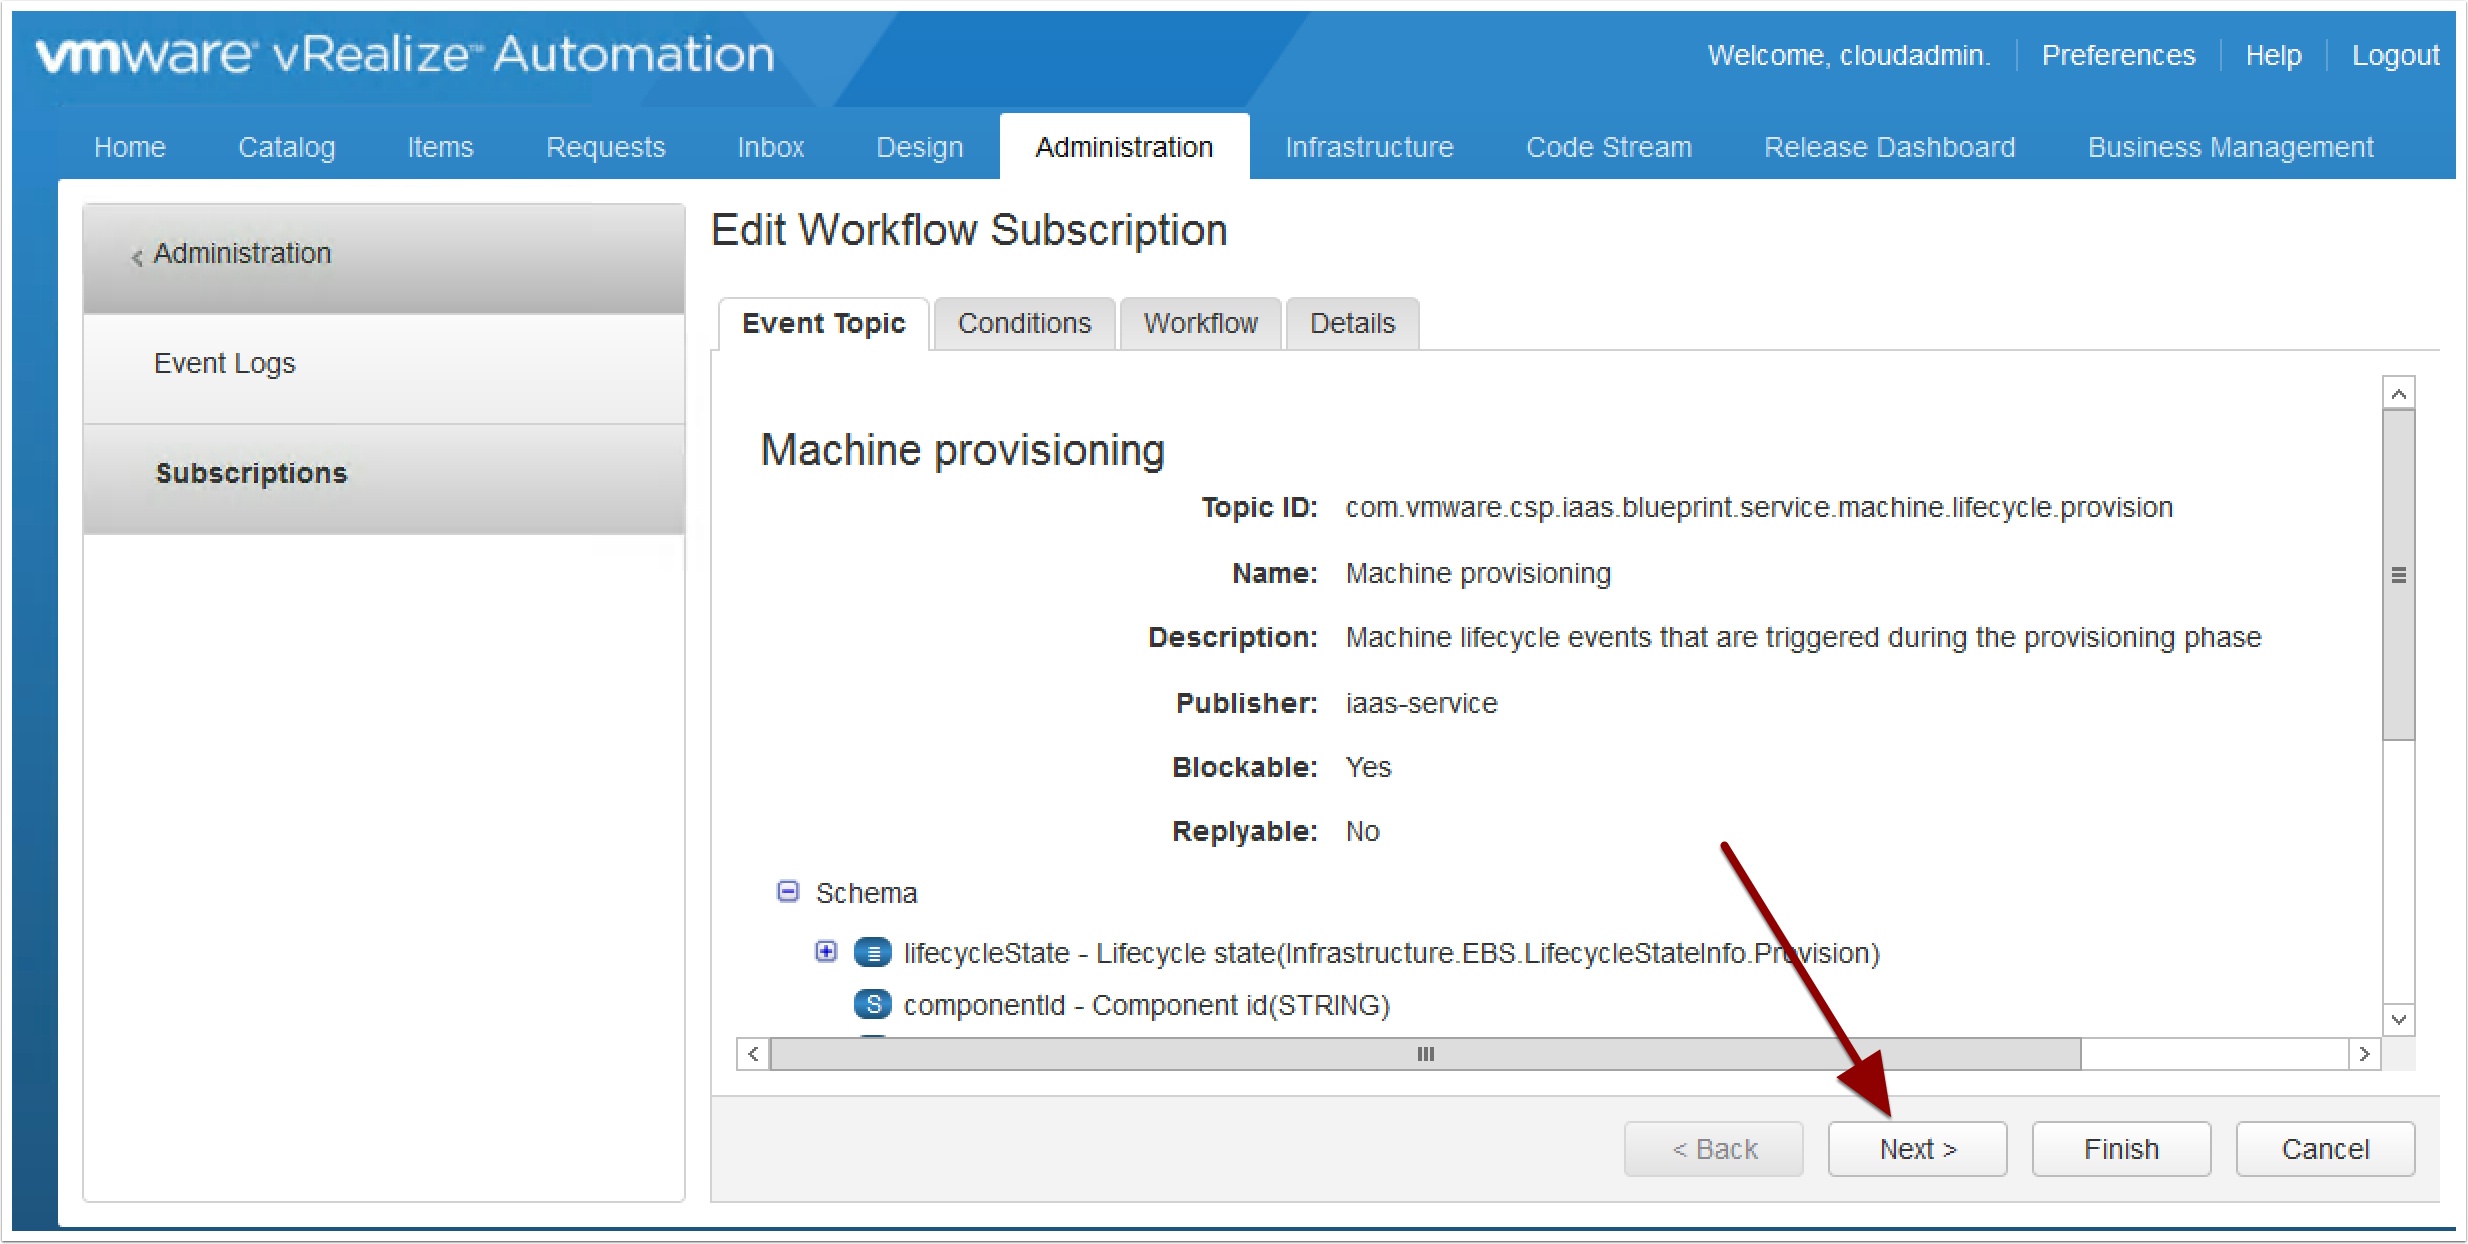
Task: Click the horizontal scrollbar thumb
Action: [x=1424, y=1054]
